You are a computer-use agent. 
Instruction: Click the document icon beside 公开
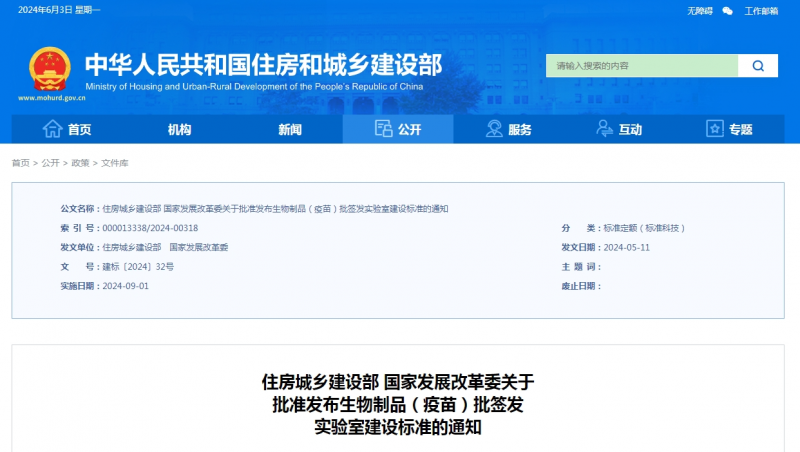coord(383,129)
